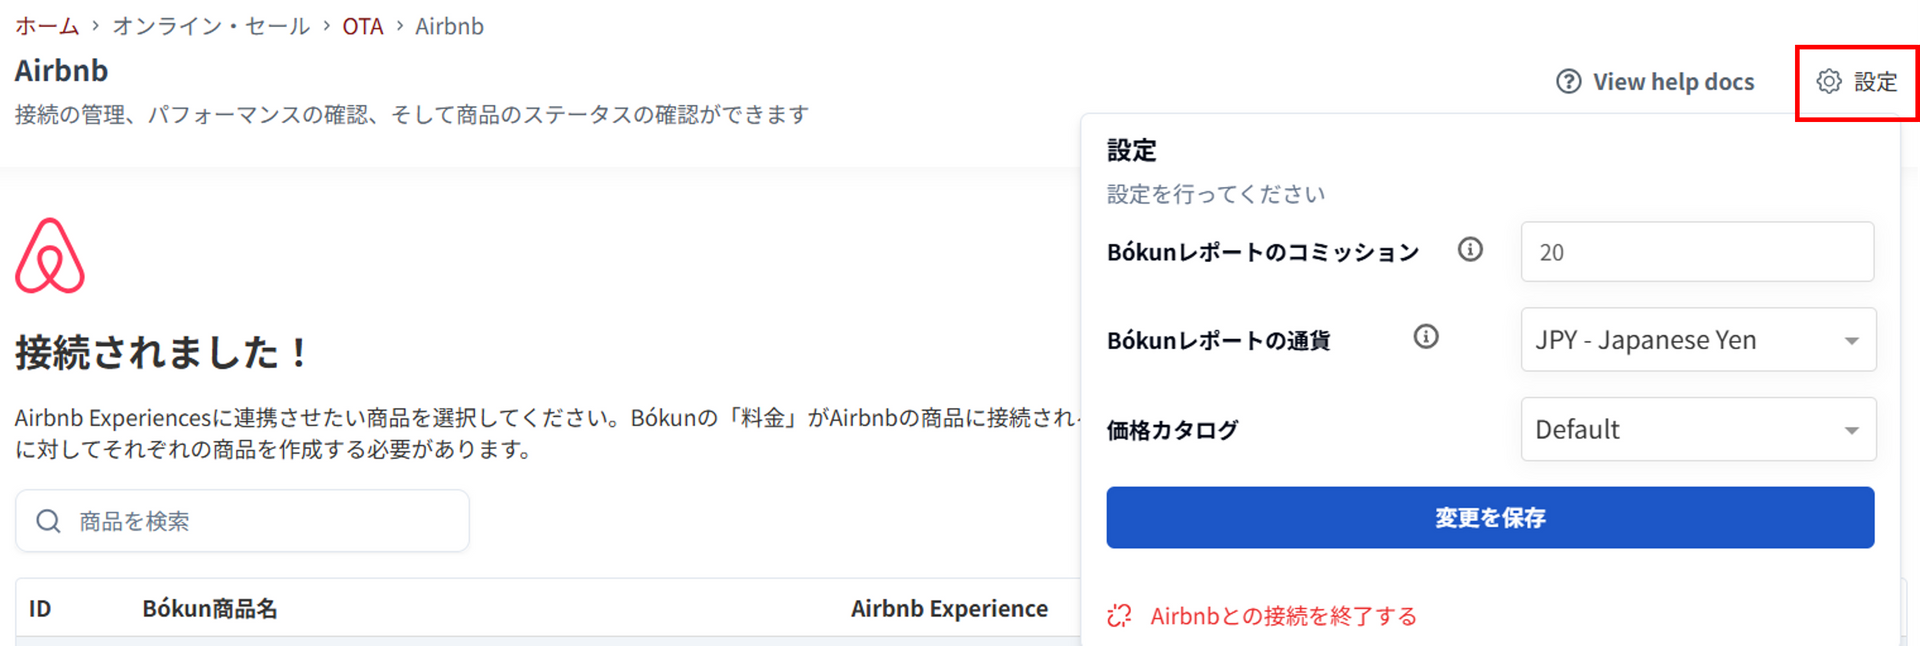Image resolution: width=1920 pixels, height=646 pixels.
Task: Click the broken-link disconnect icon
Action: [x=1120, y=616]
